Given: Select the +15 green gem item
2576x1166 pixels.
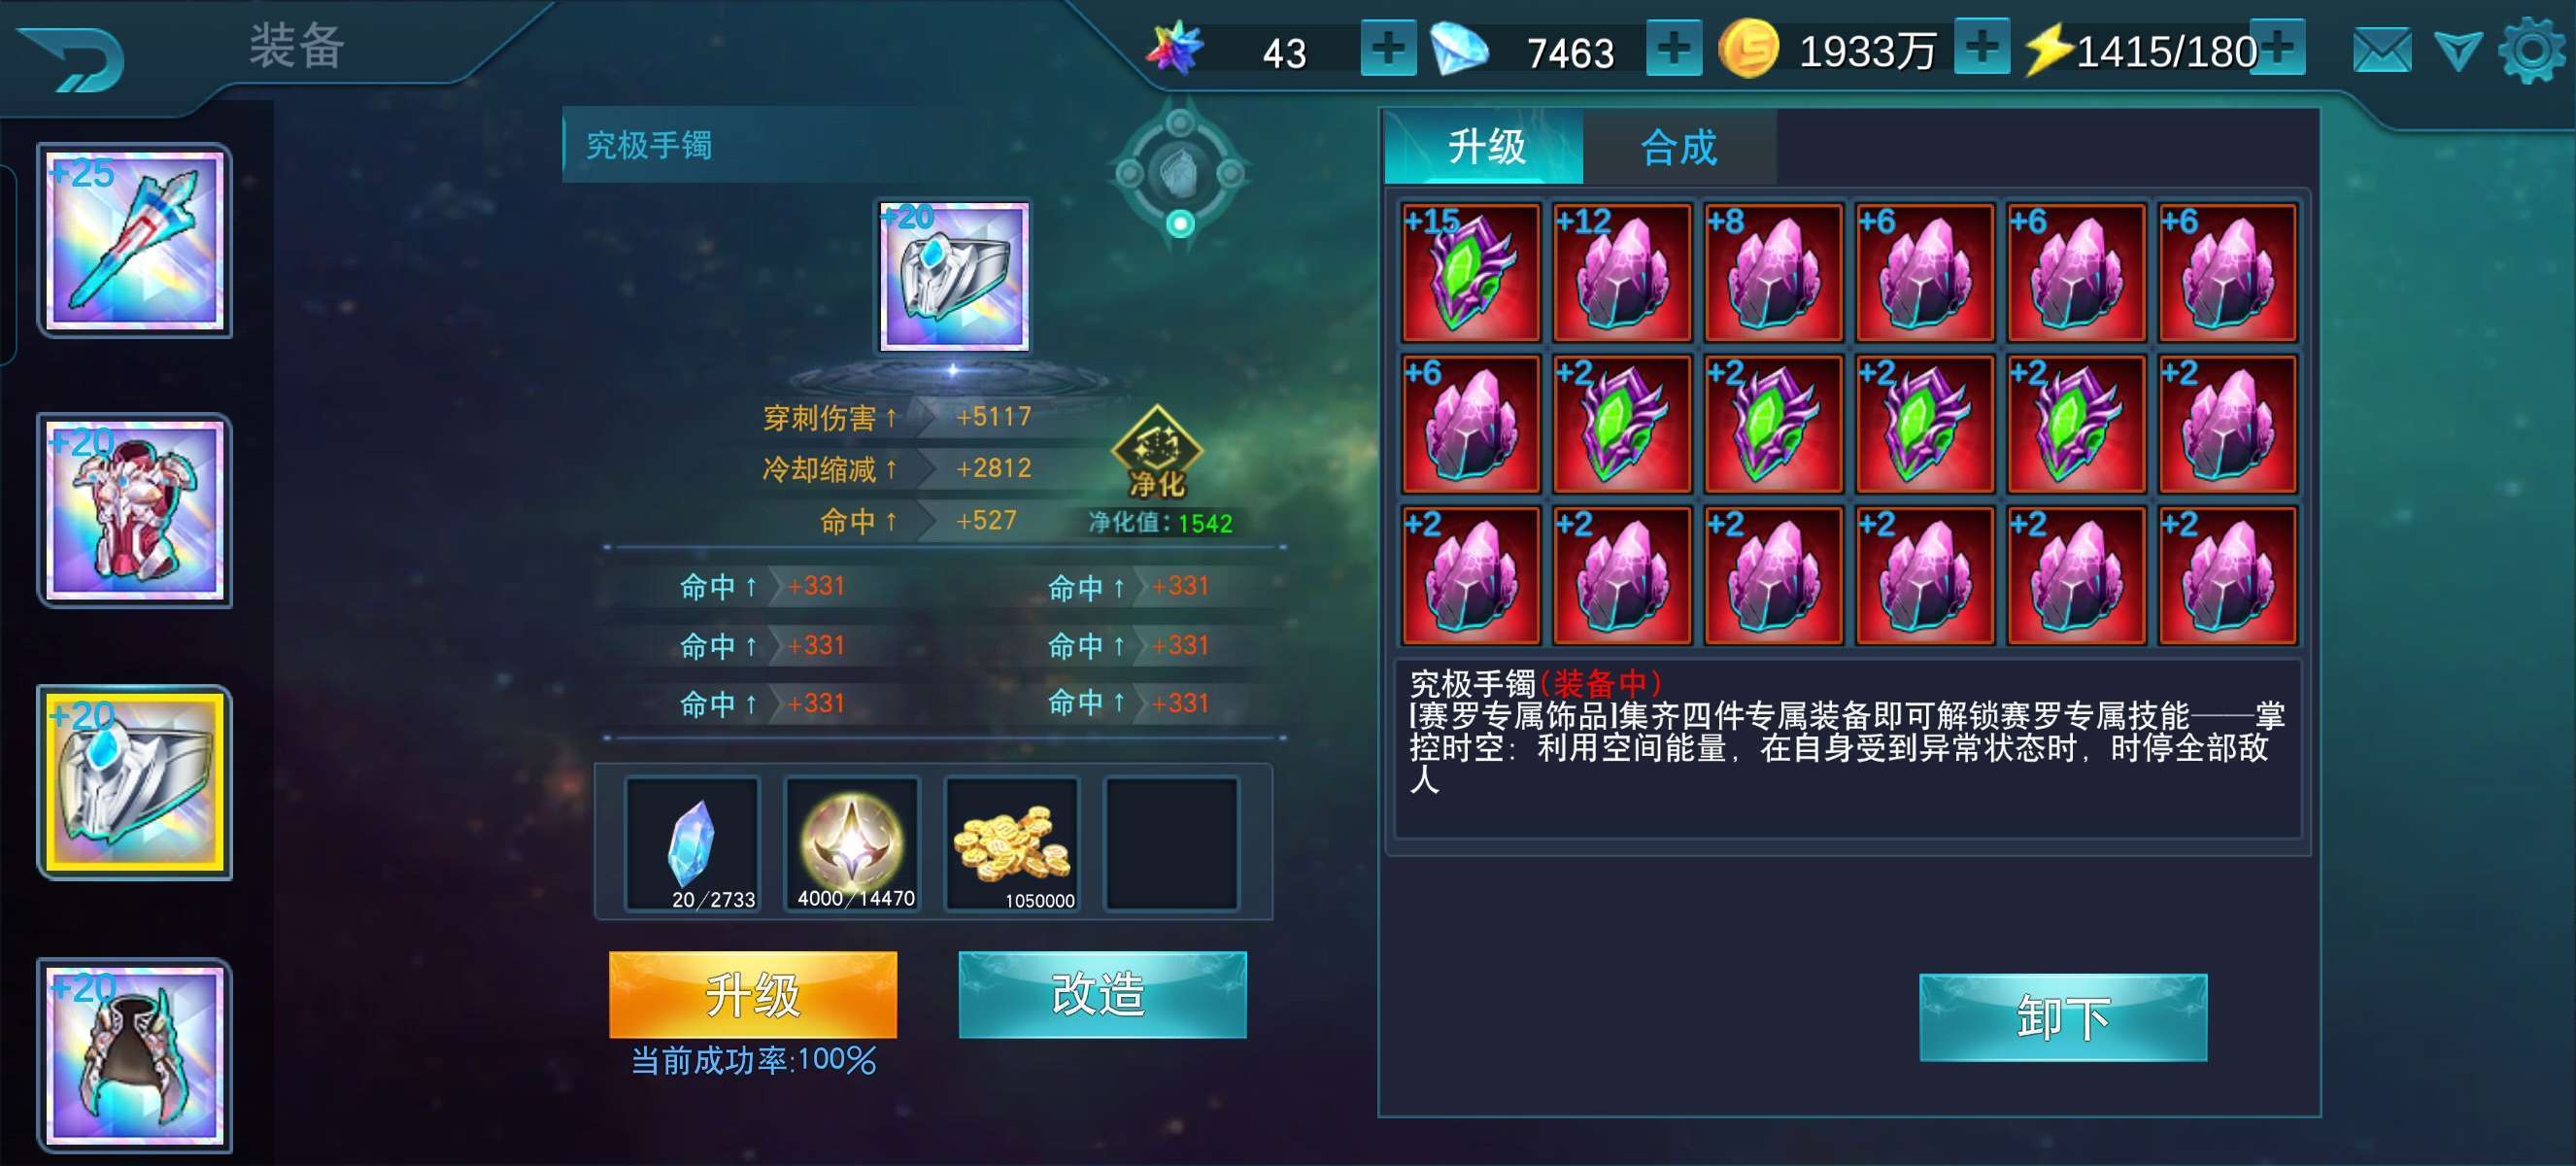Looking at the screenshot, I should click(x=1470, y=272).
